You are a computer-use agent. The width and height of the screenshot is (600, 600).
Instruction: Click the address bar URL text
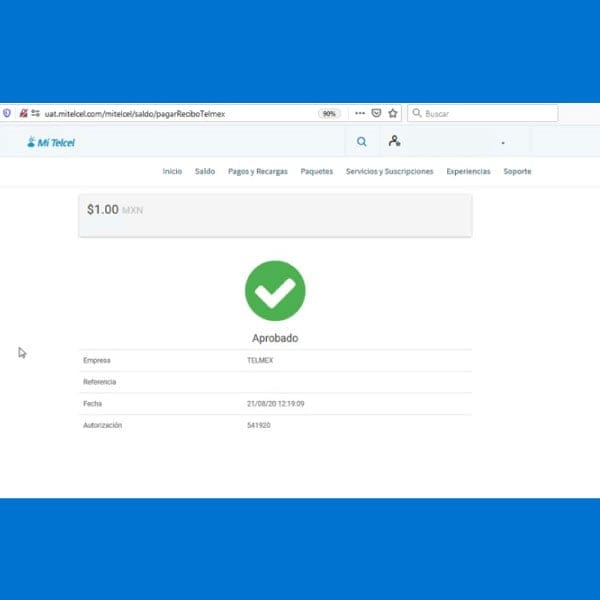135,114
